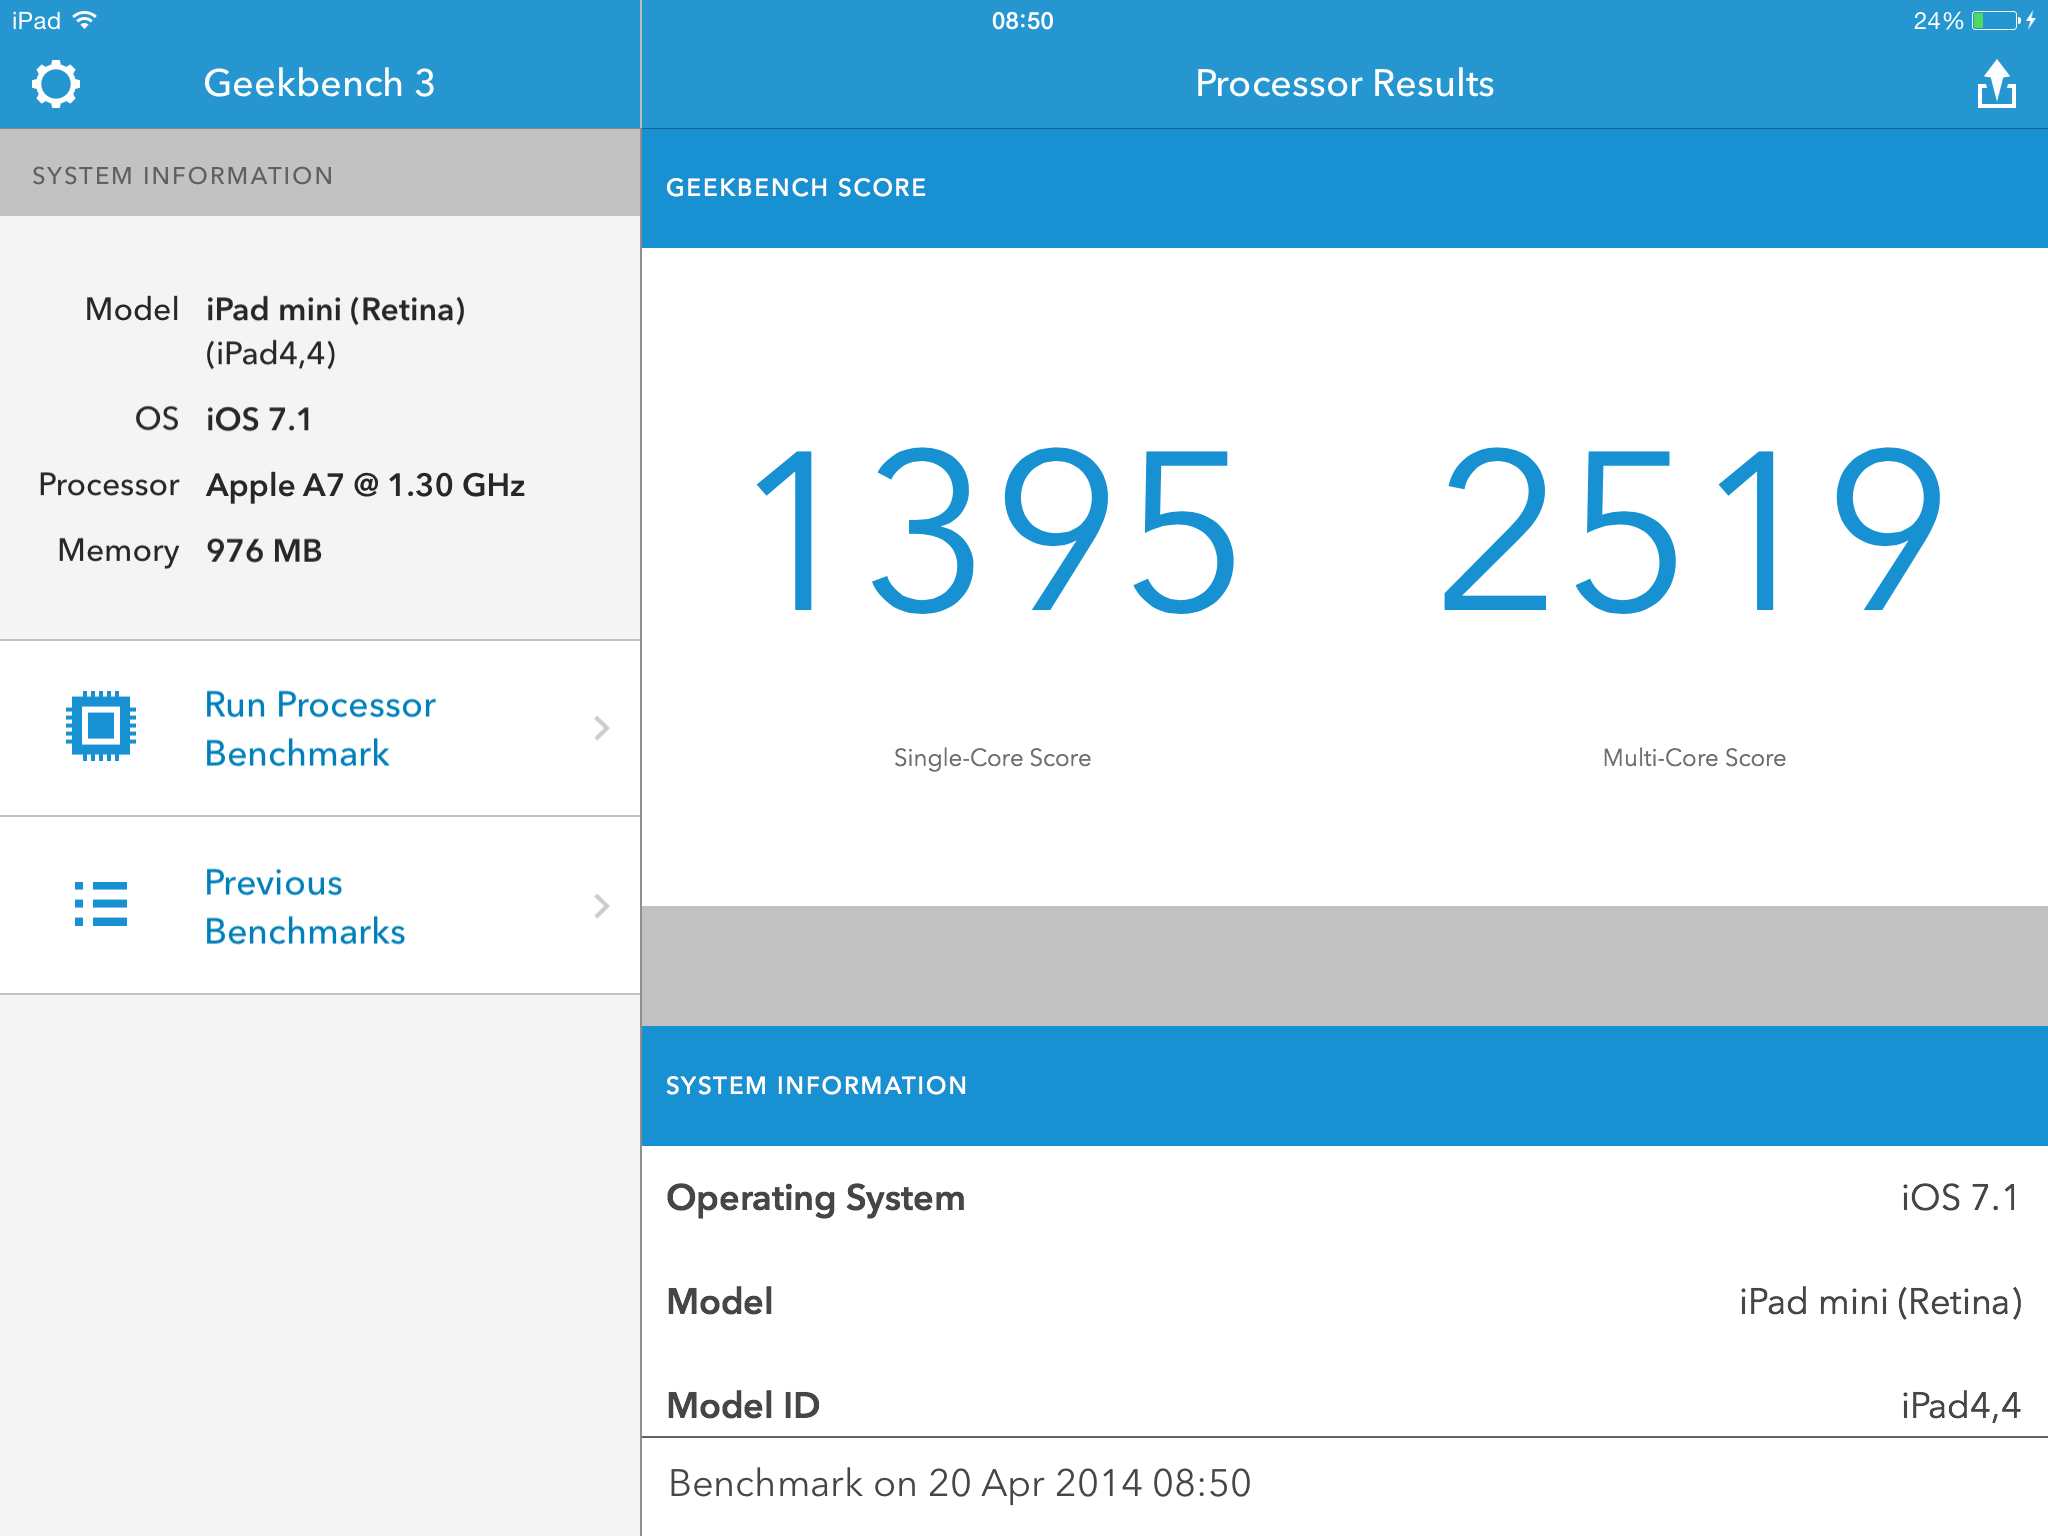Run Processor Benchmark

[320, 728]
